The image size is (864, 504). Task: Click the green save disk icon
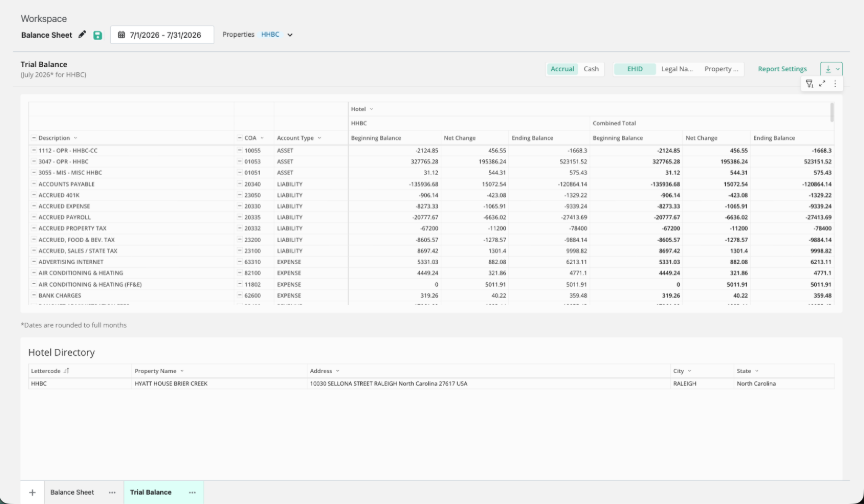point(98,35)
